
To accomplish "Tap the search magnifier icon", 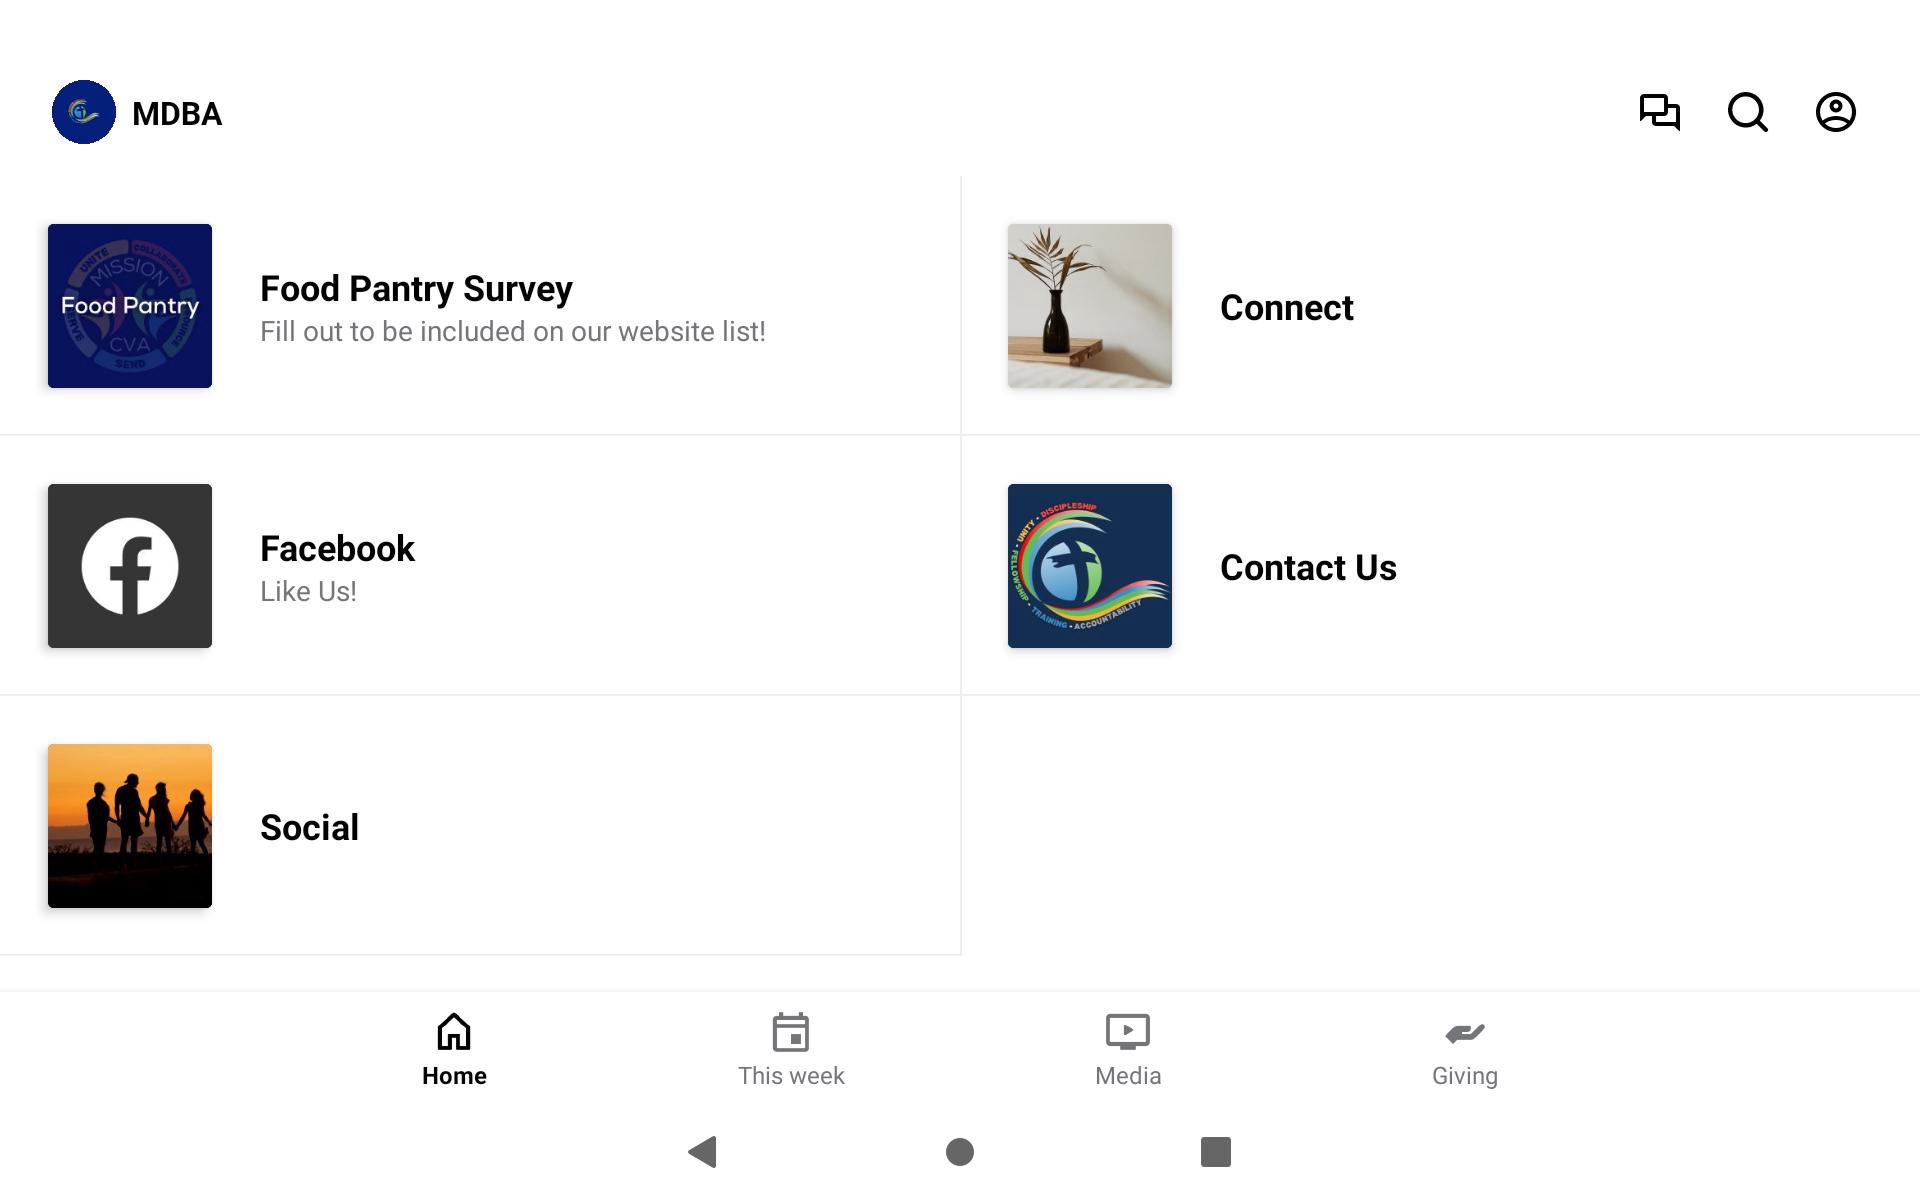I will pyautogui.click(x=1747, y=112).
